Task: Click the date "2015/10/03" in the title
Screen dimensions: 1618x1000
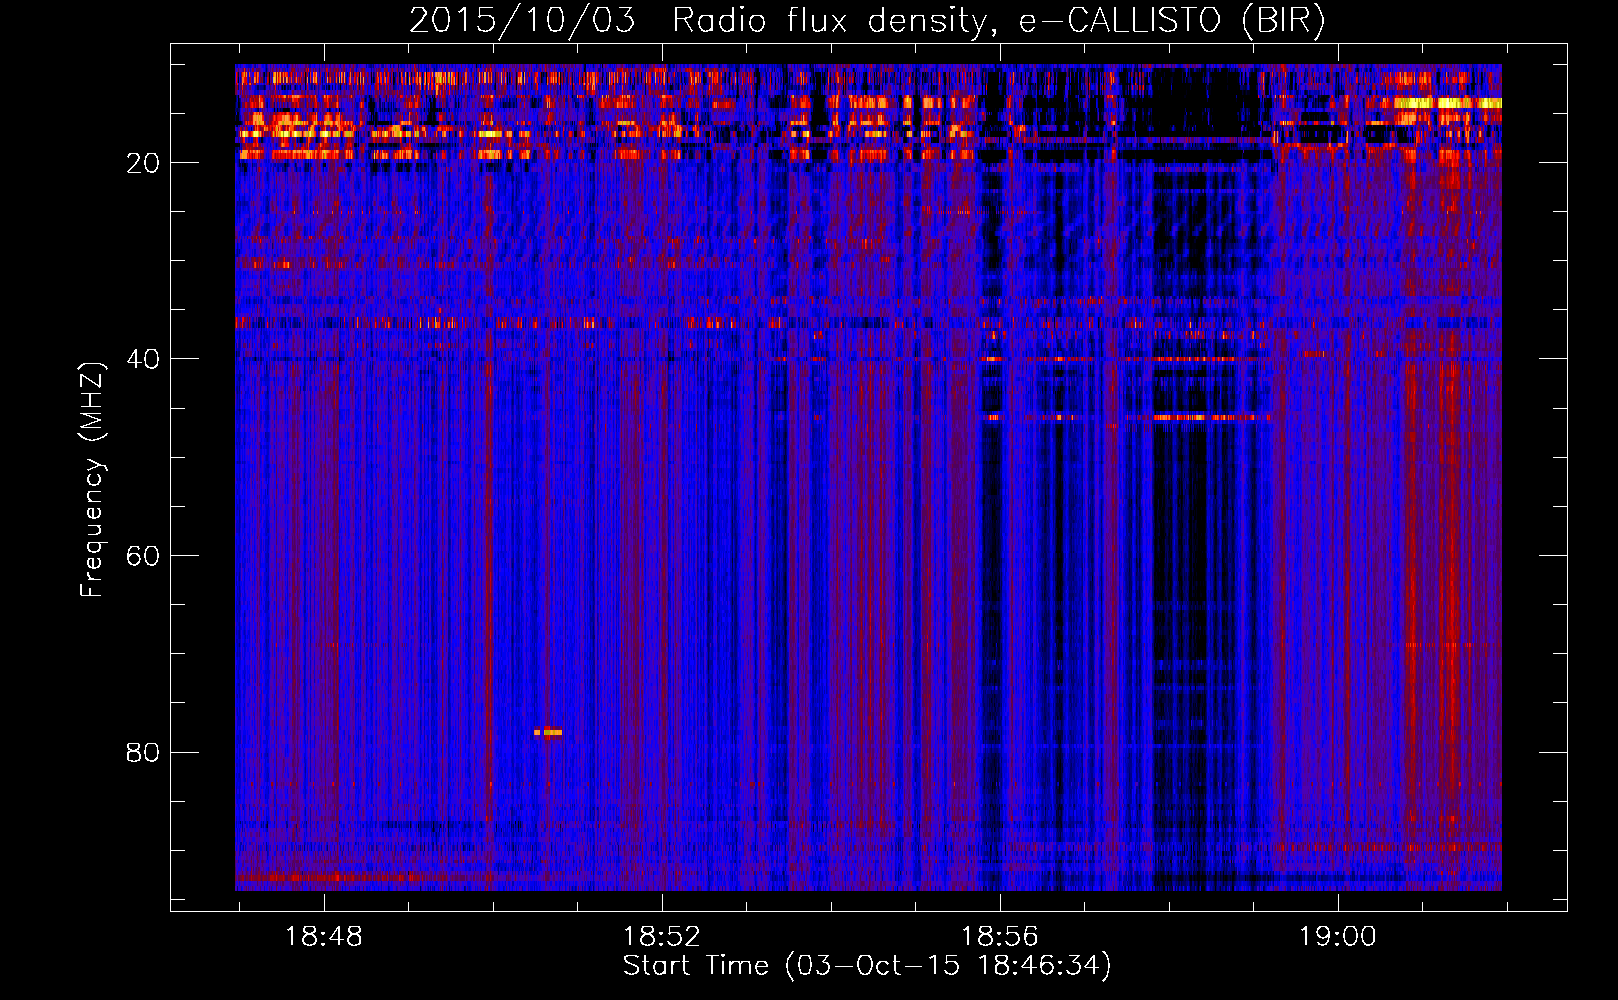Action: [x=521, y=21]
